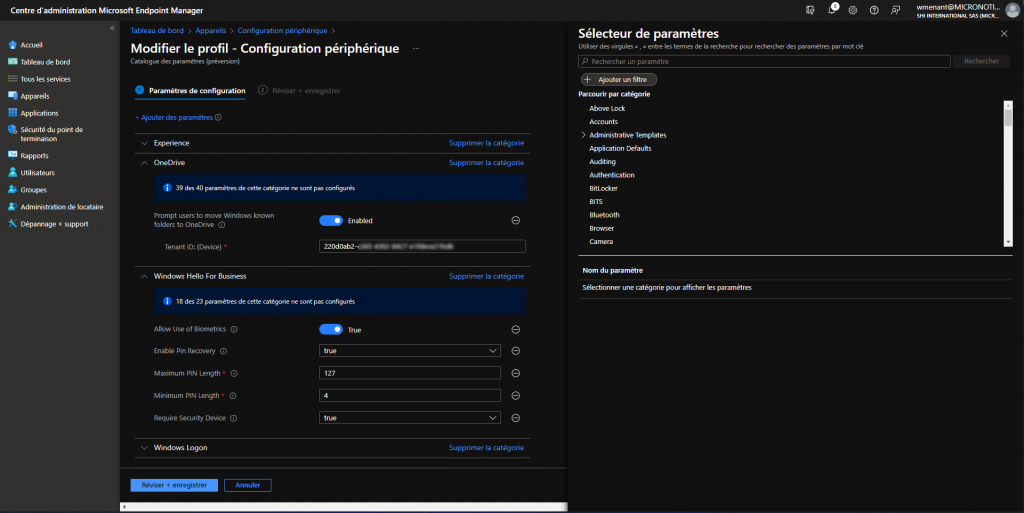Remove Maximum PIN Length setting
This screenshot has height=513, width=1024.
tap(515, 373)
